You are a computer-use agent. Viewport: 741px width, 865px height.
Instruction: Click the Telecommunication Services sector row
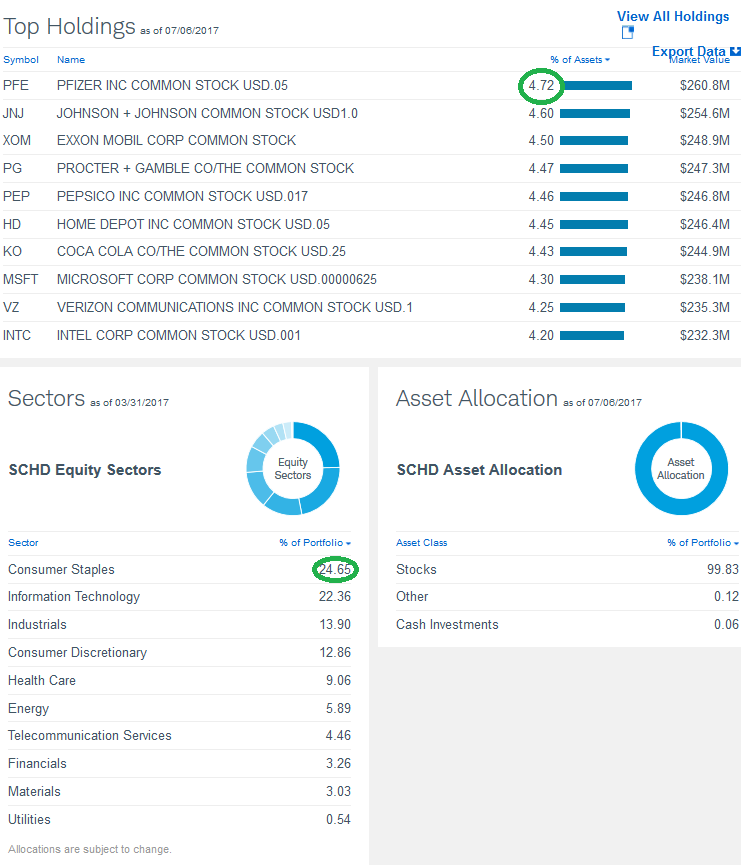[x=179, y=735]
